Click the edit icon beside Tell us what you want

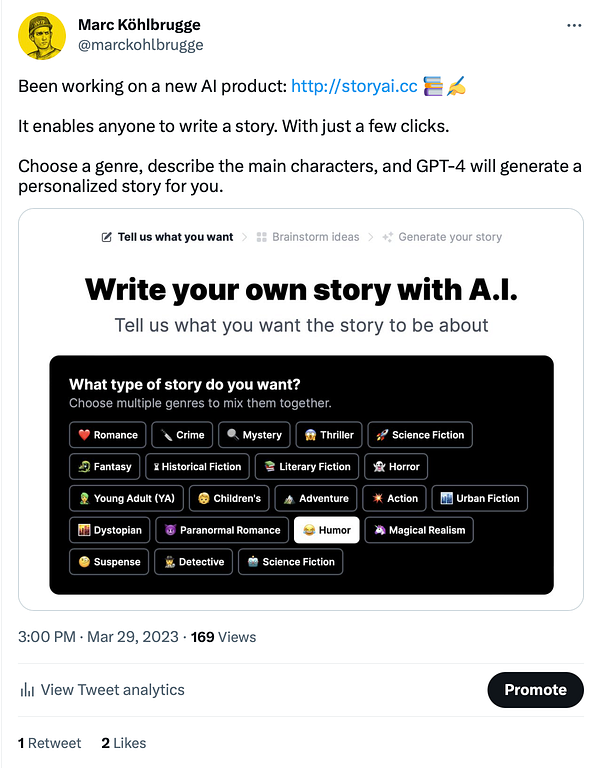pos(107,237)
